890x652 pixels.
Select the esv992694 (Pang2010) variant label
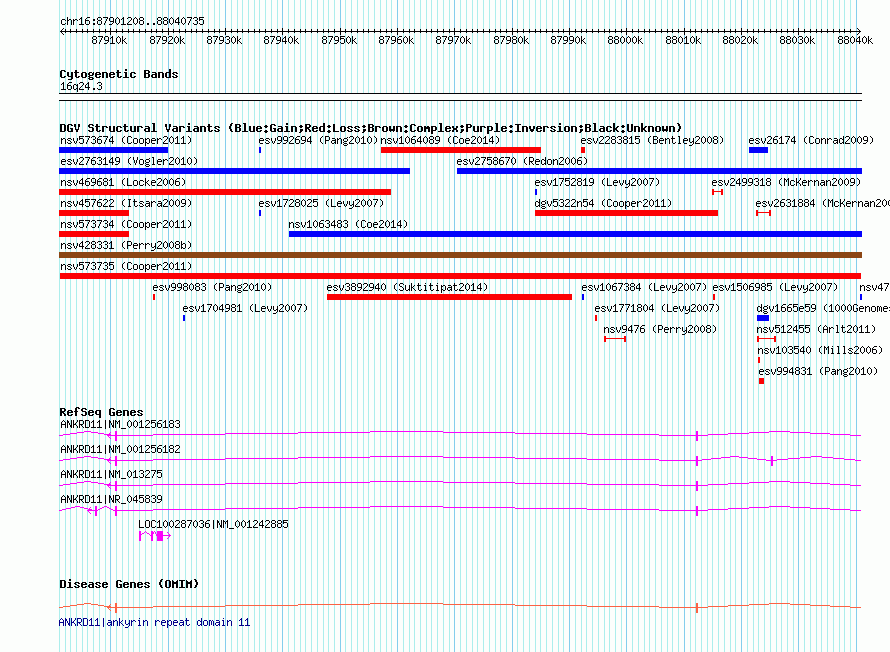coord(318,140)
